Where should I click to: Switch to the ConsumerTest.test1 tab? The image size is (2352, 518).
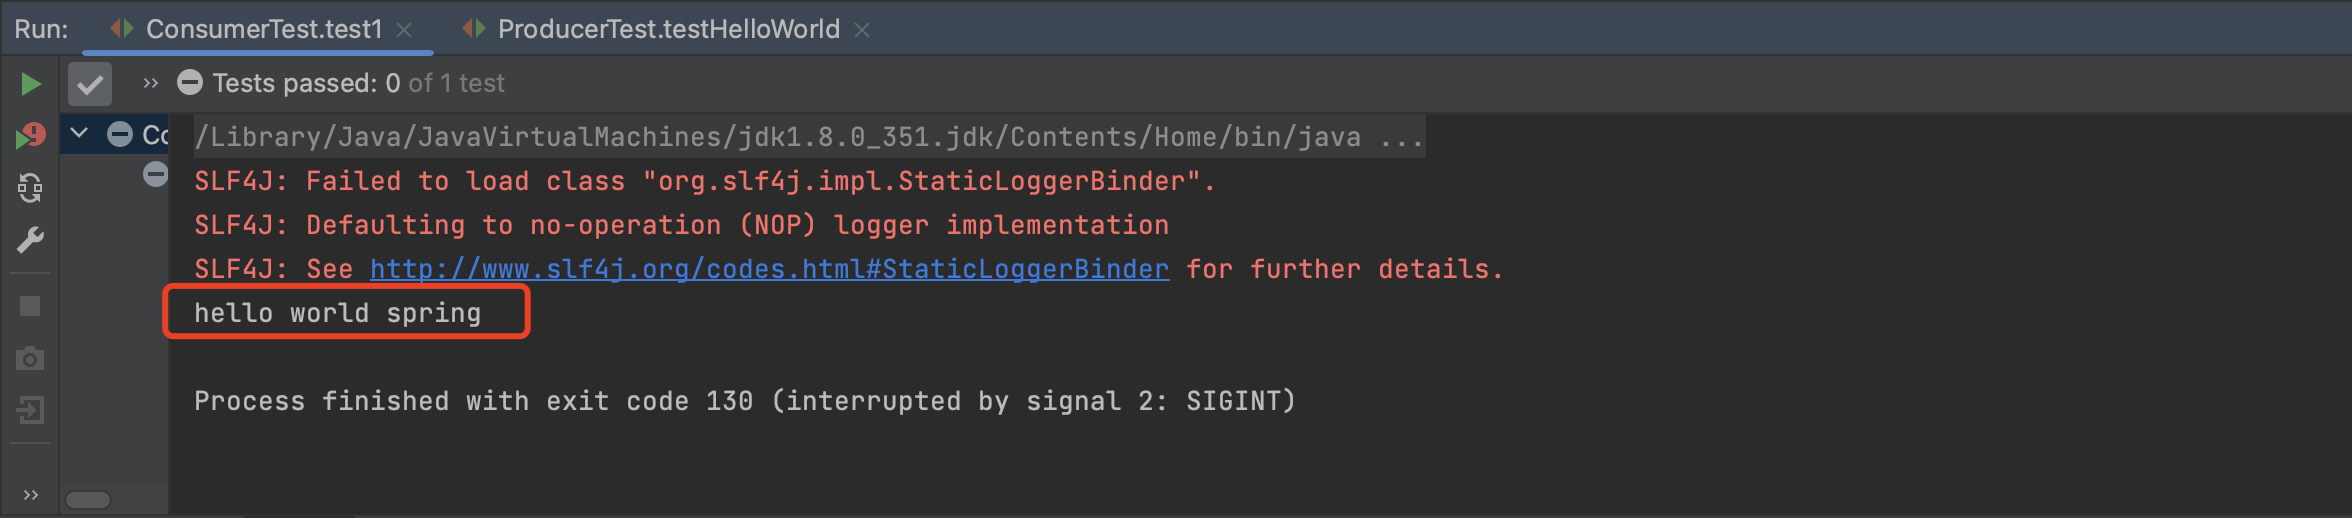pos(264,29)
